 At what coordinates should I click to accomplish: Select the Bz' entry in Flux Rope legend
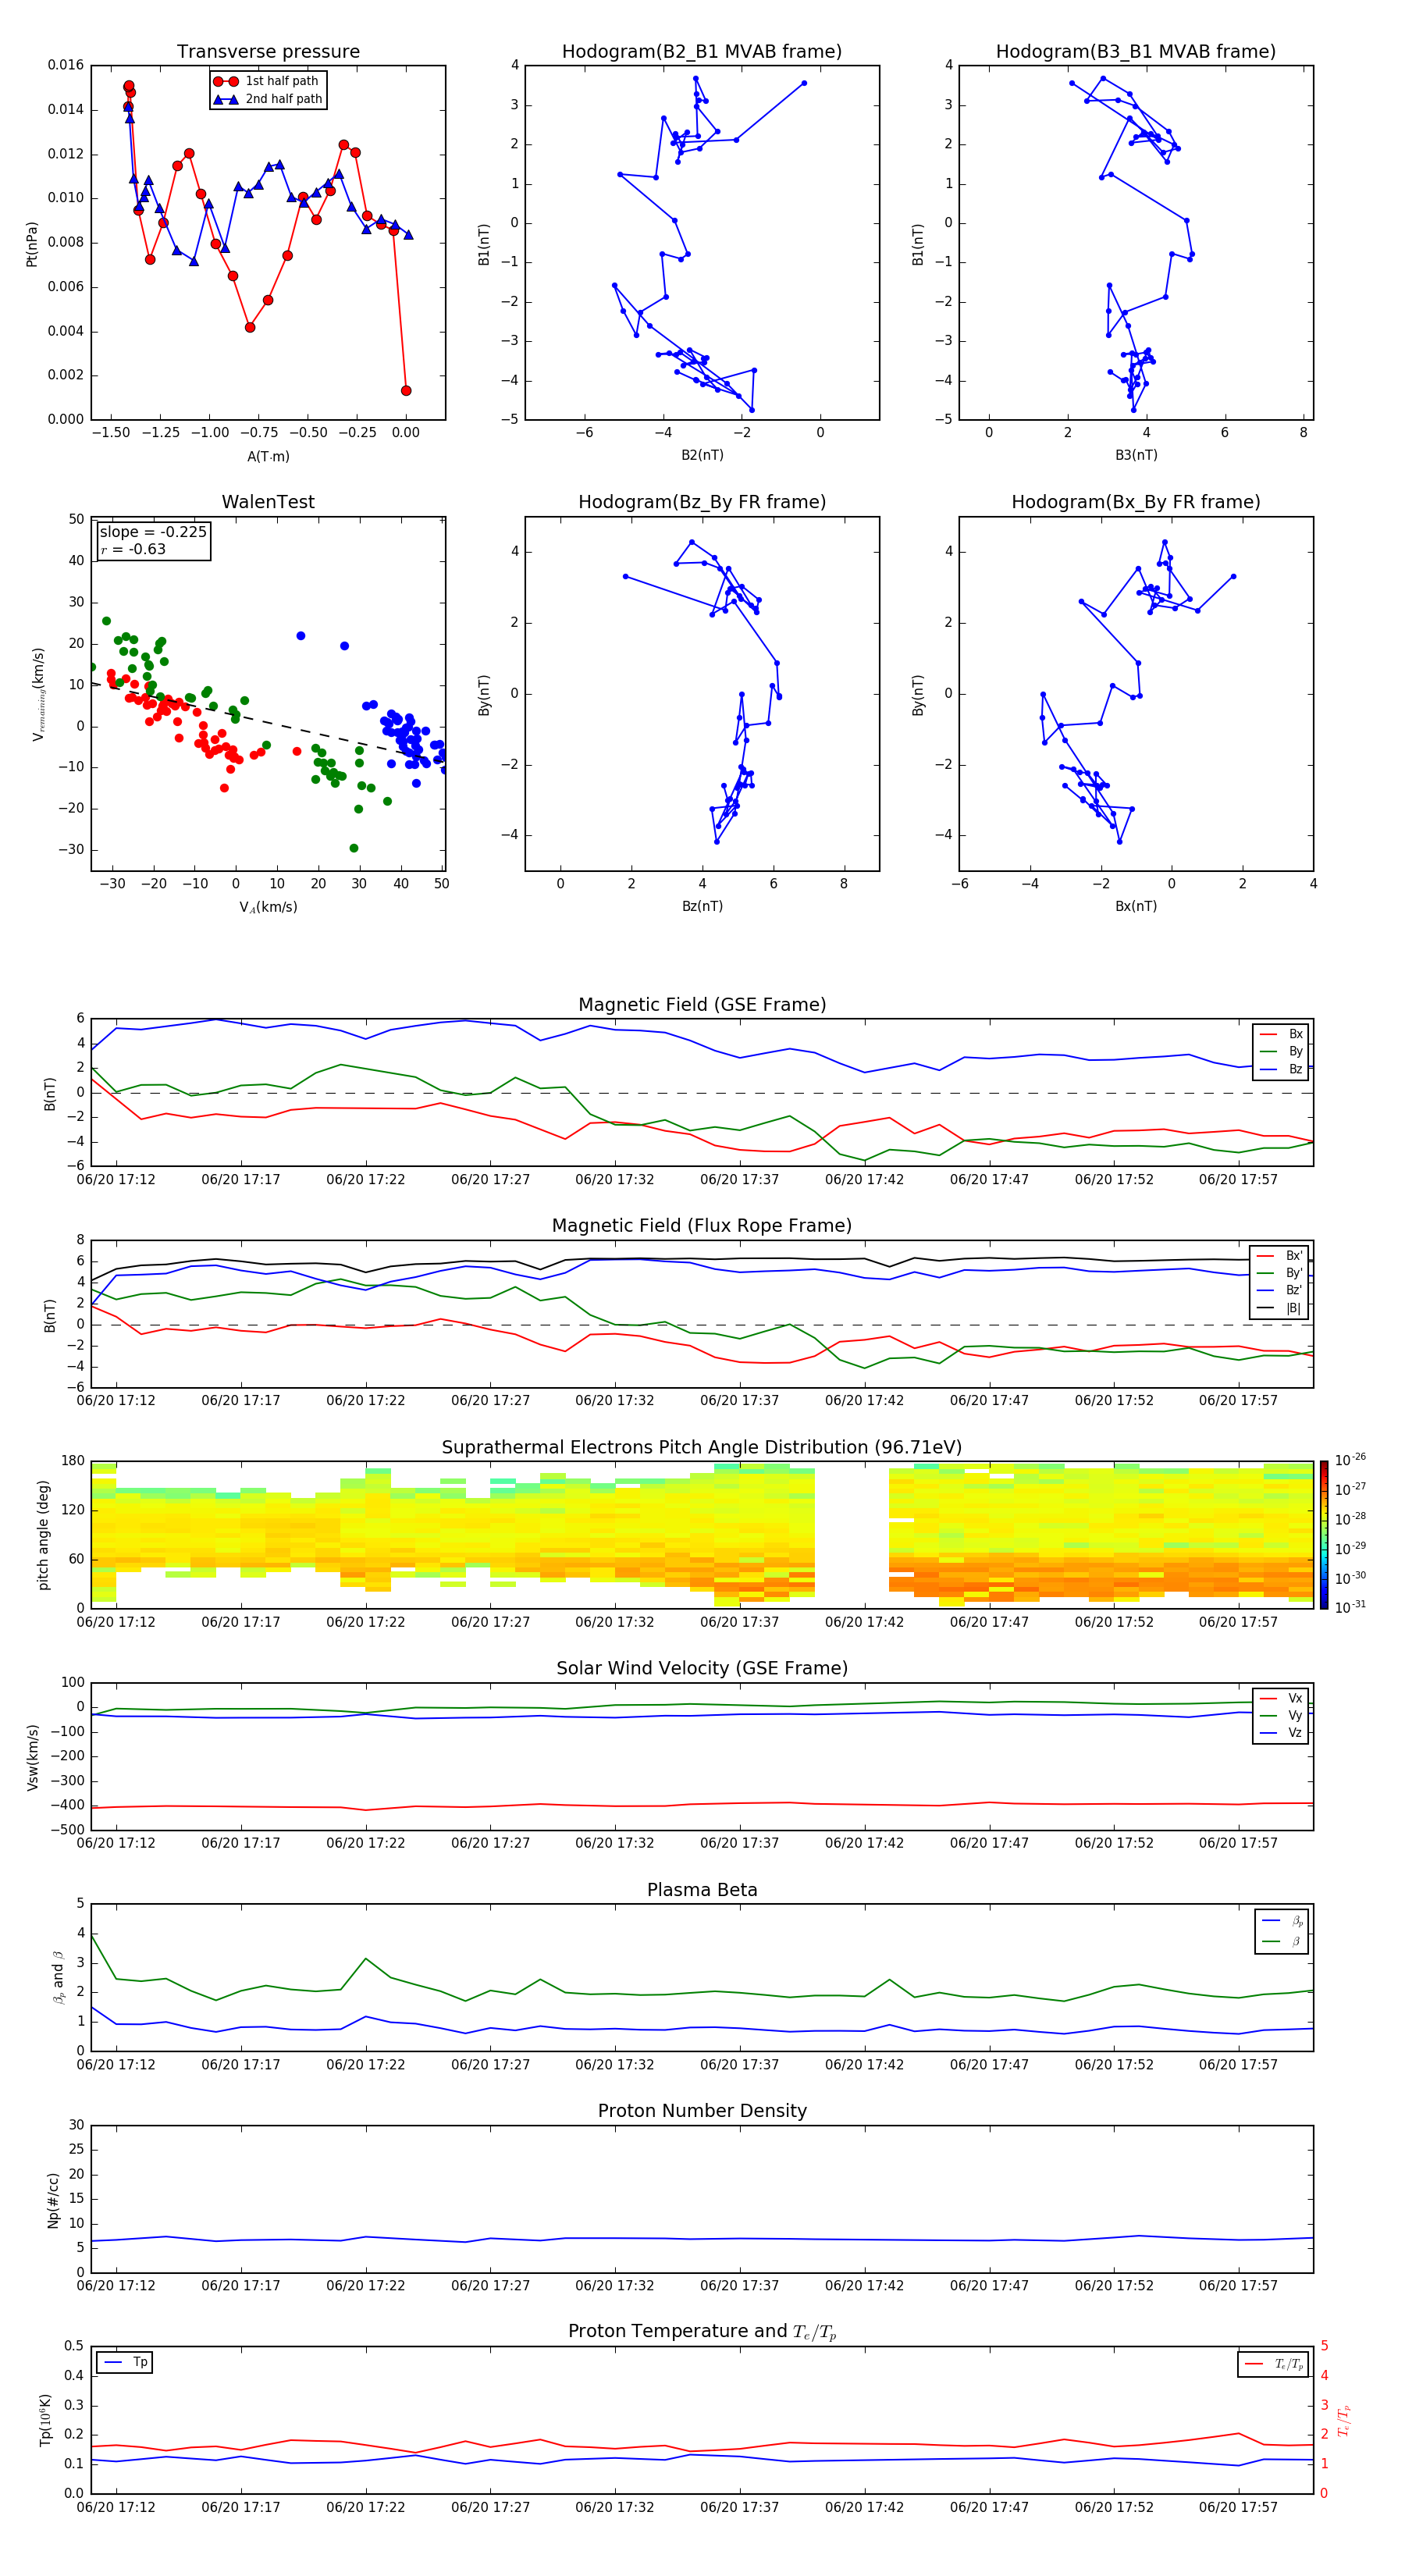click(x=1280, y=1291)
